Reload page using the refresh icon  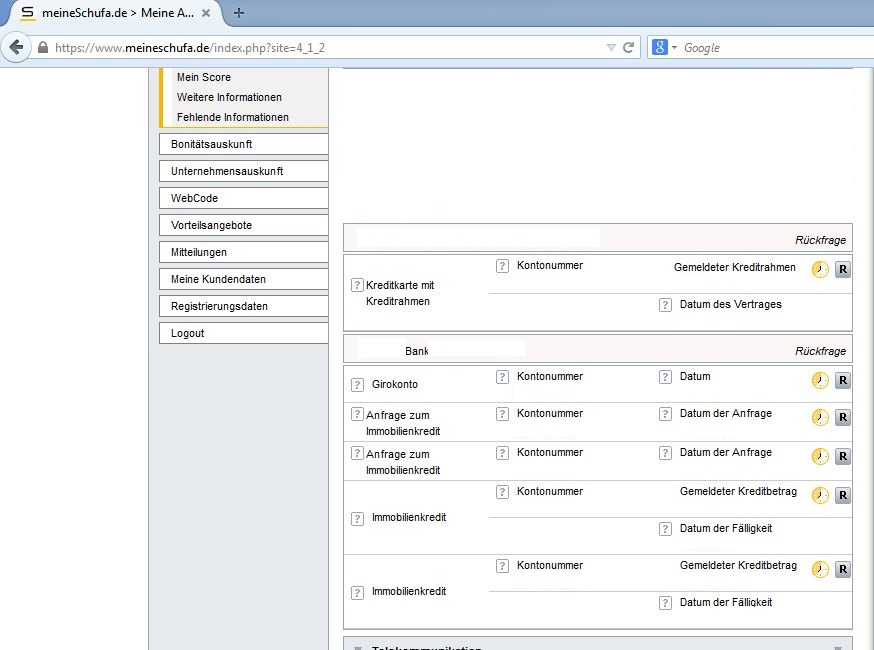(x=629, y=47)
